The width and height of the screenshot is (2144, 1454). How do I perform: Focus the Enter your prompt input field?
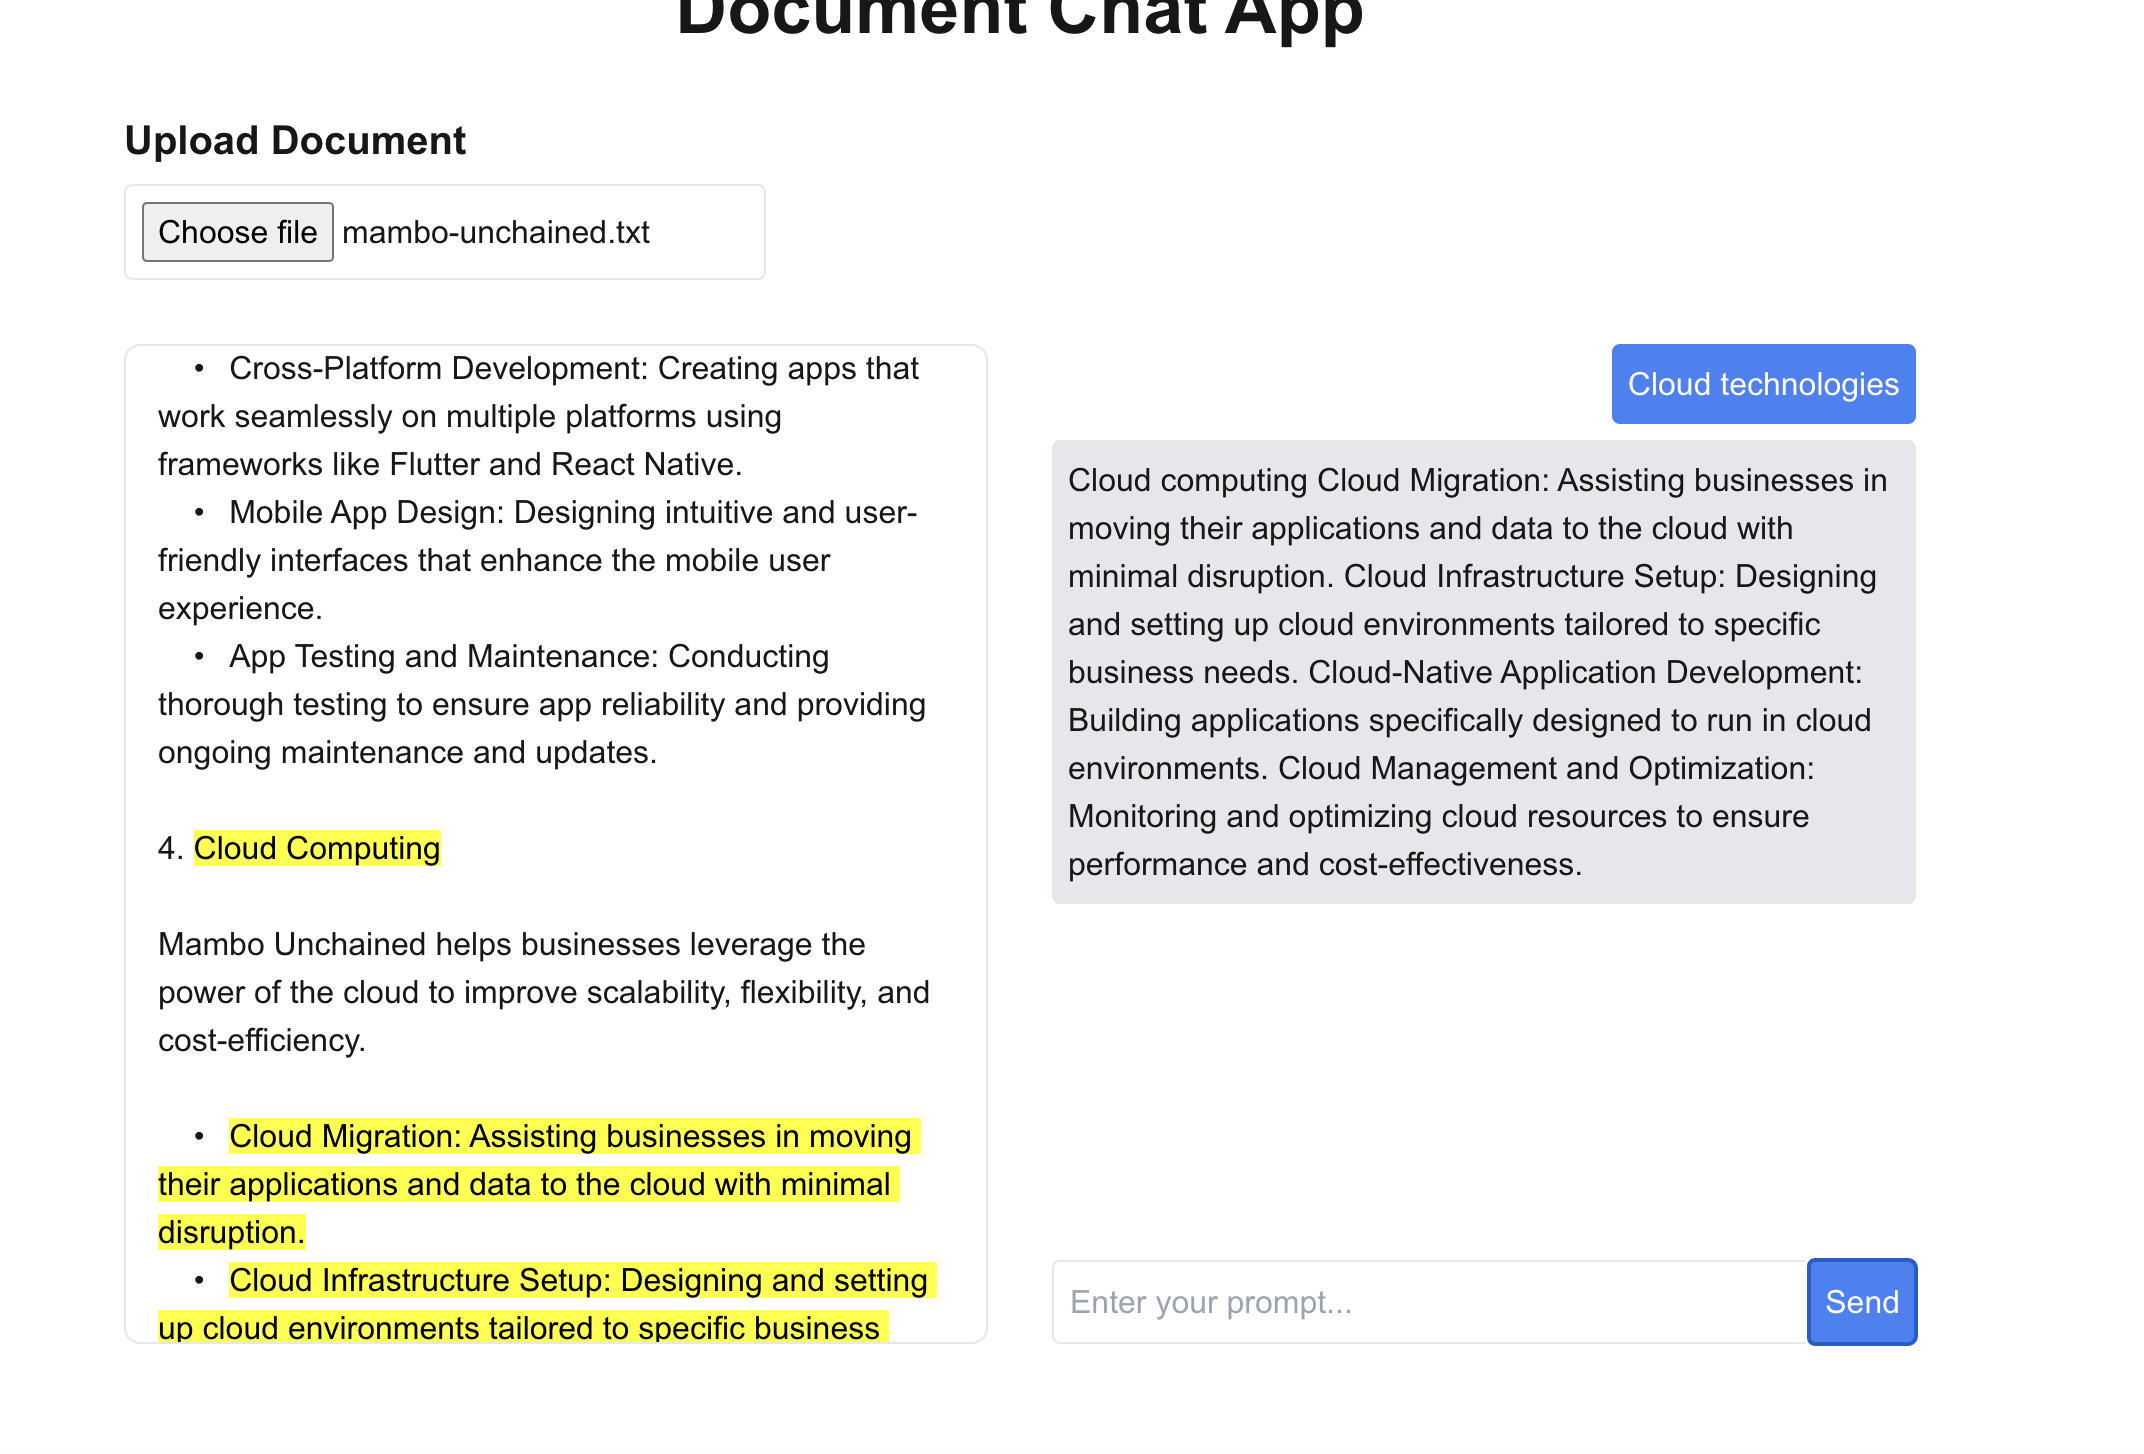point(1428,1302)
